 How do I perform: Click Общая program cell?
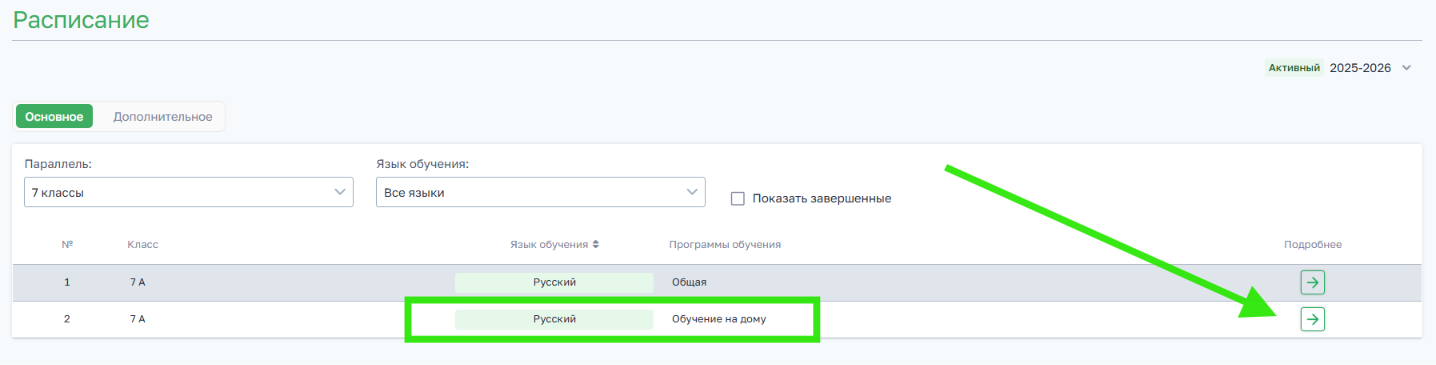689,282
